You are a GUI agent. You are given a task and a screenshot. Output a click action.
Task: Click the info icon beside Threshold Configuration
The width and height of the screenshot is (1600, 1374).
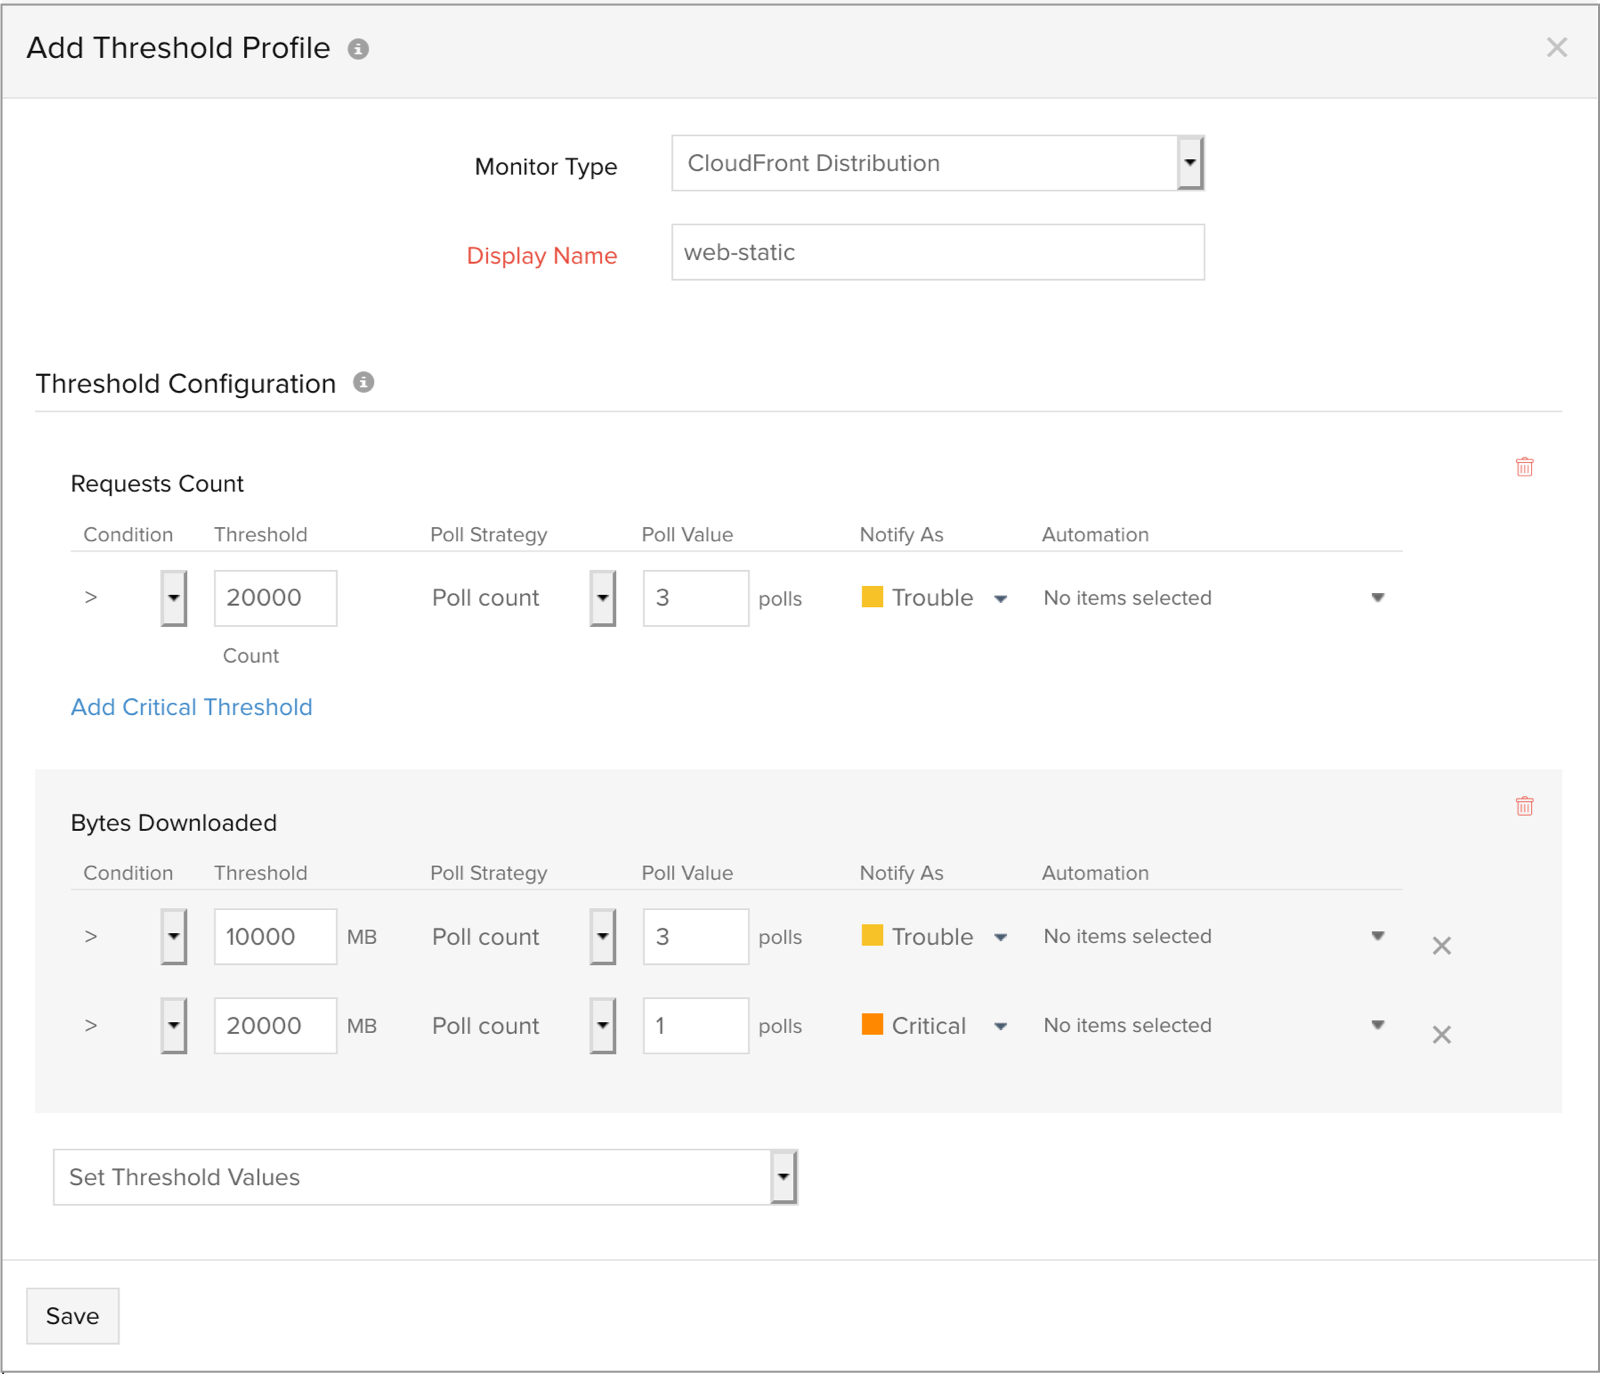pyautogui.click(x=364, y=382)
